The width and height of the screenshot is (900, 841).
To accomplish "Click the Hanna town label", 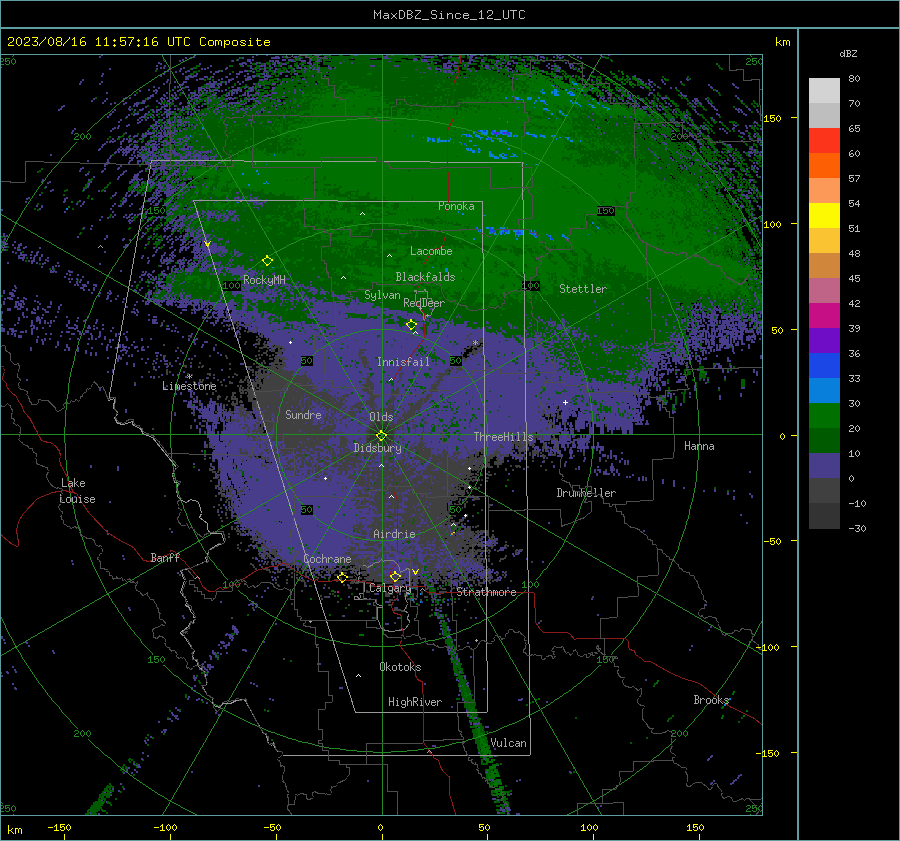I will [x=699, y=446].
